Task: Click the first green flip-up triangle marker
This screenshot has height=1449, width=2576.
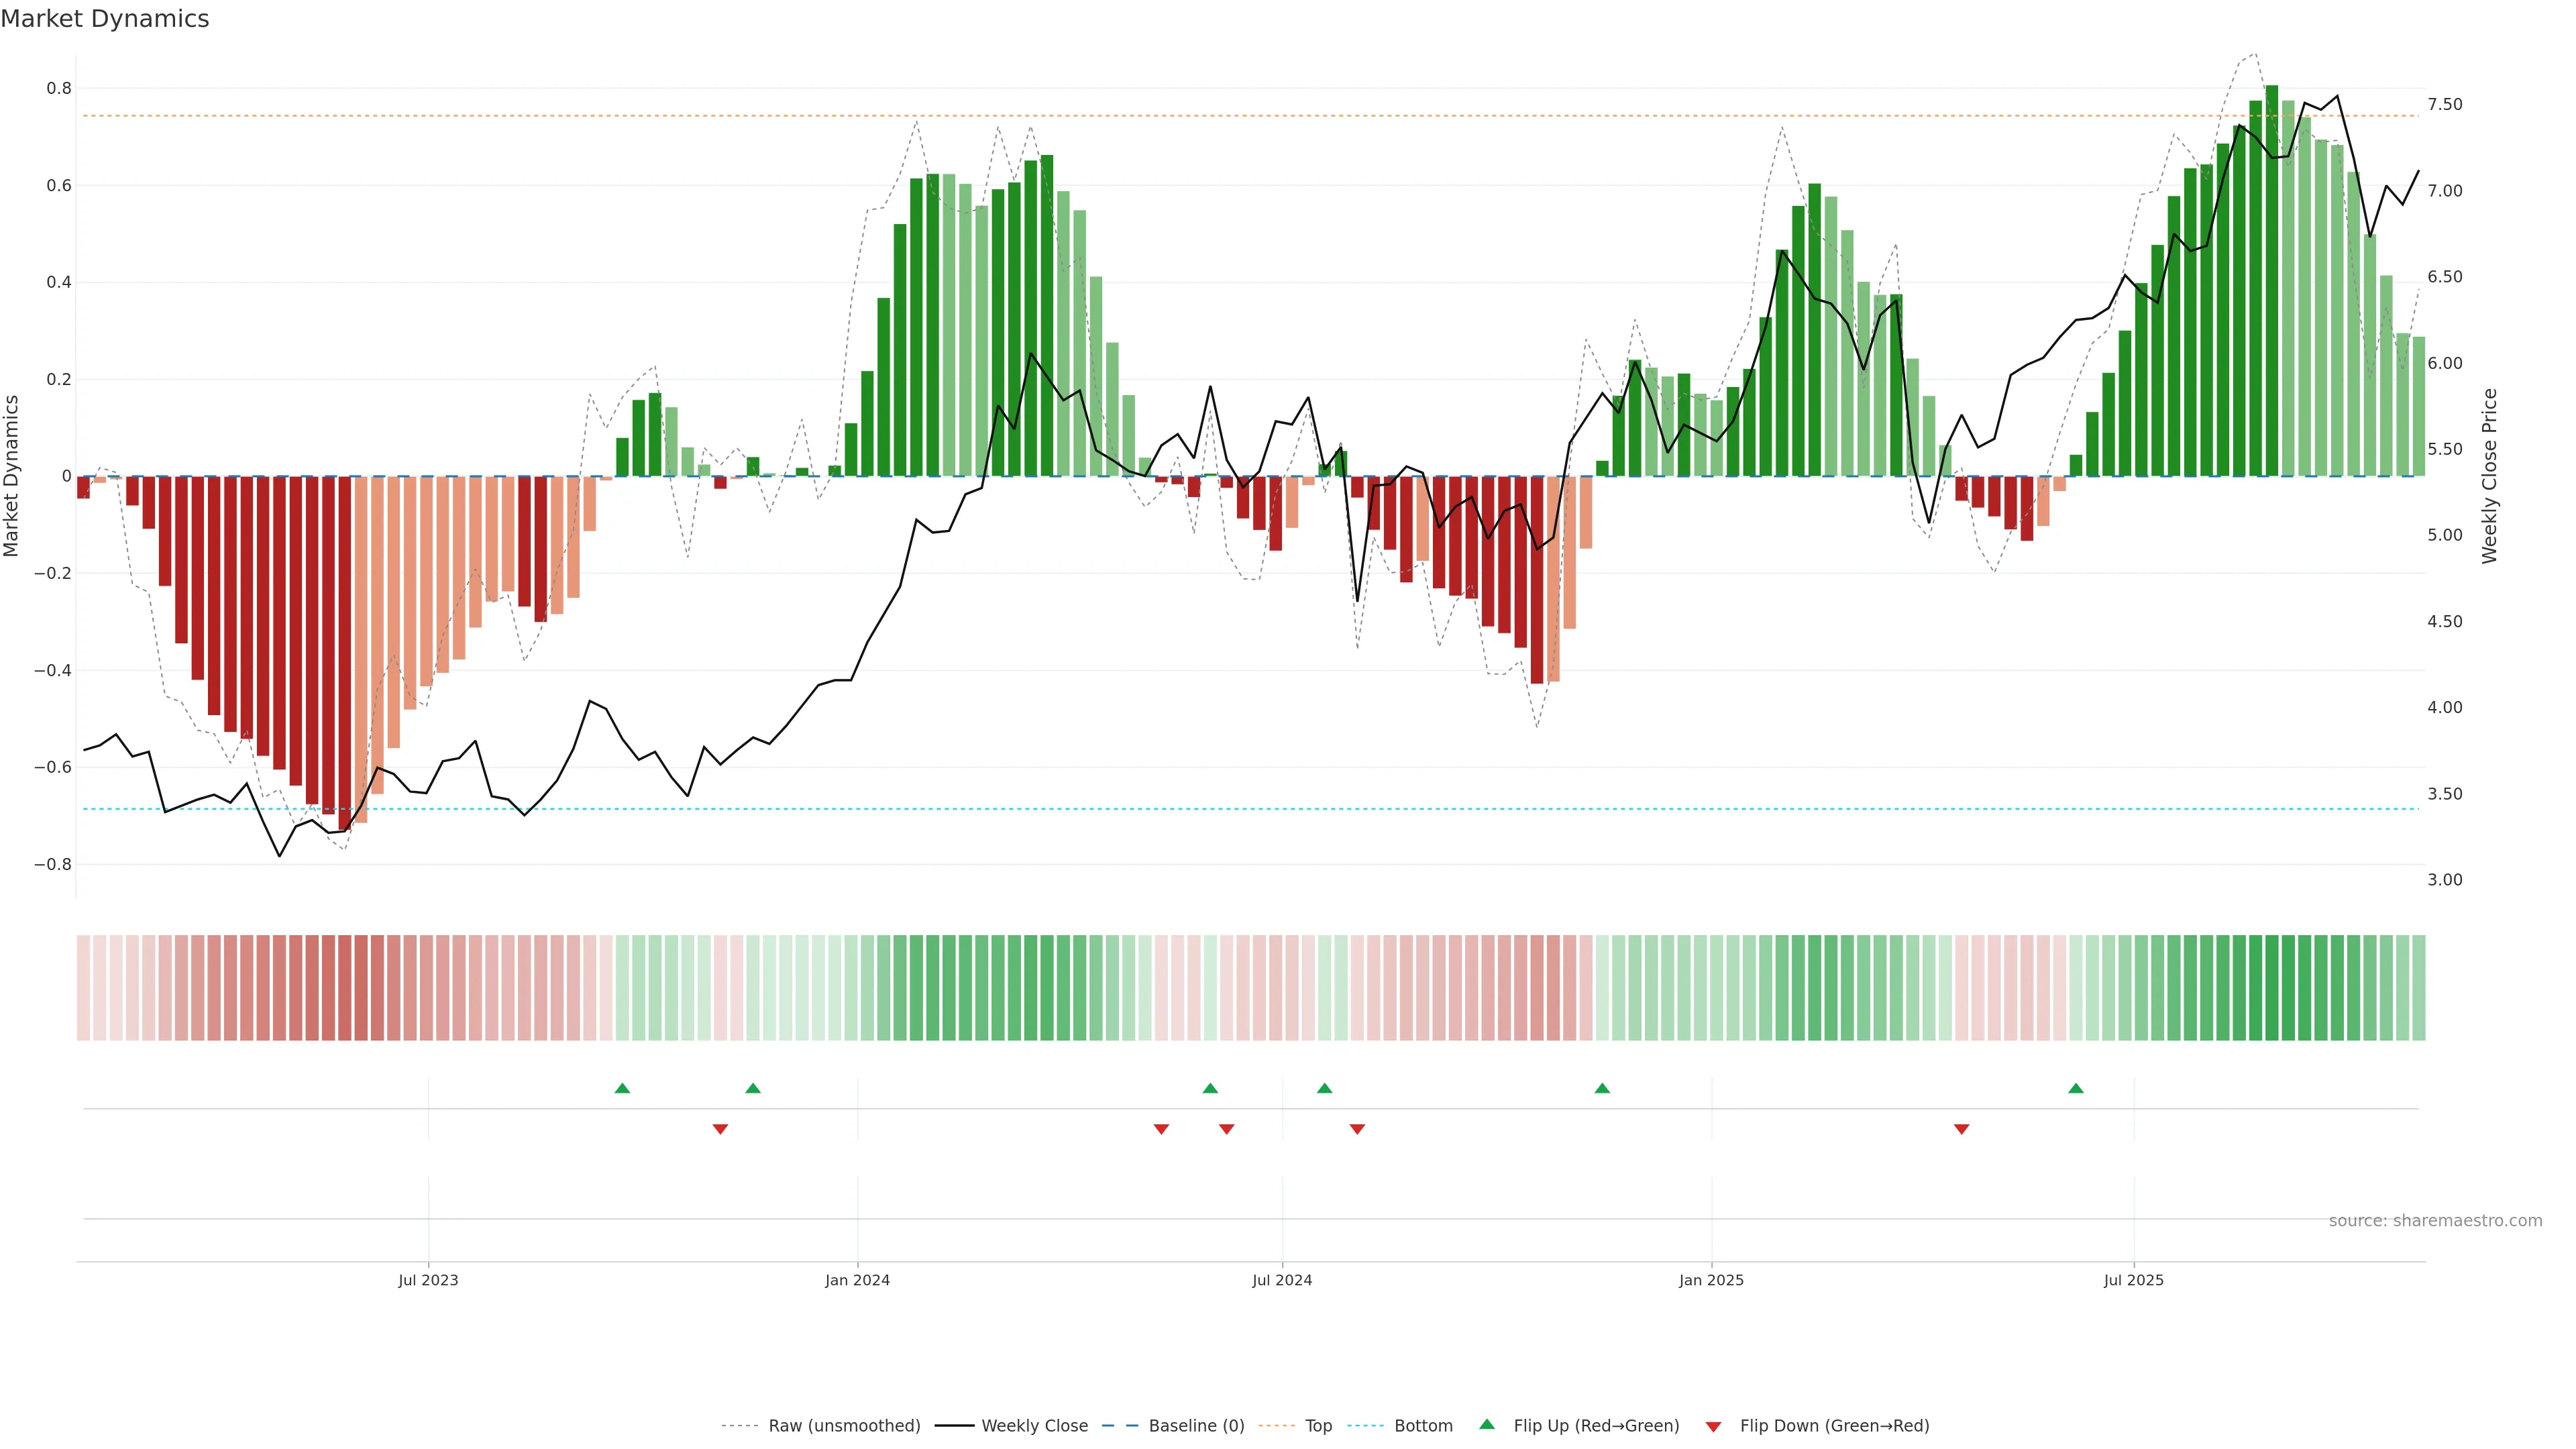Action: (622, 1088)
